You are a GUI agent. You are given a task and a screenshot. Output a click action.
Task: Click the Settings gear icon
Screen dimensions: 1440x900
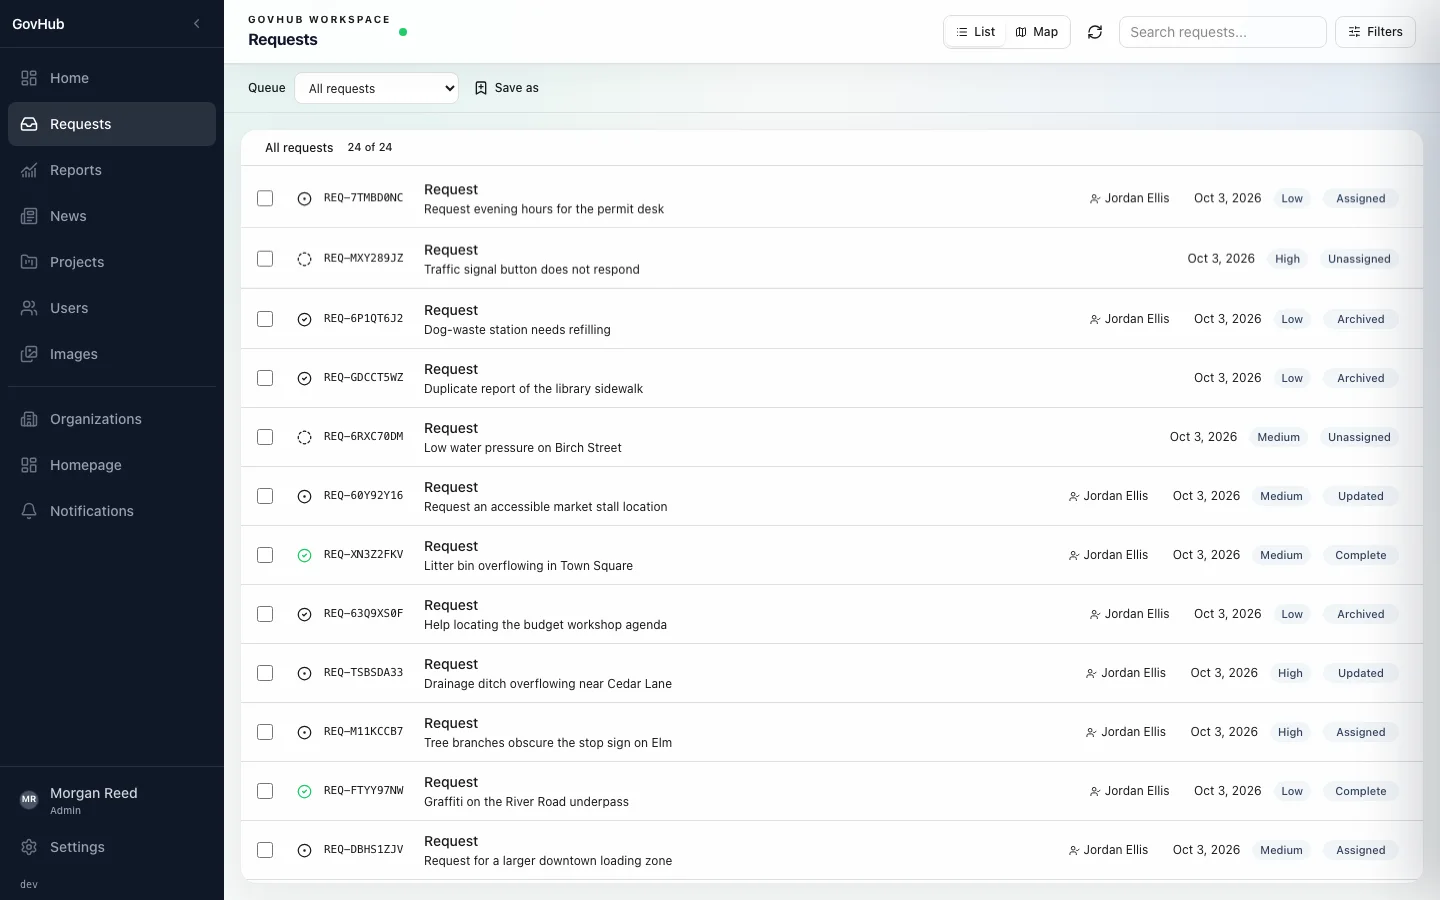tap(29, 847)
